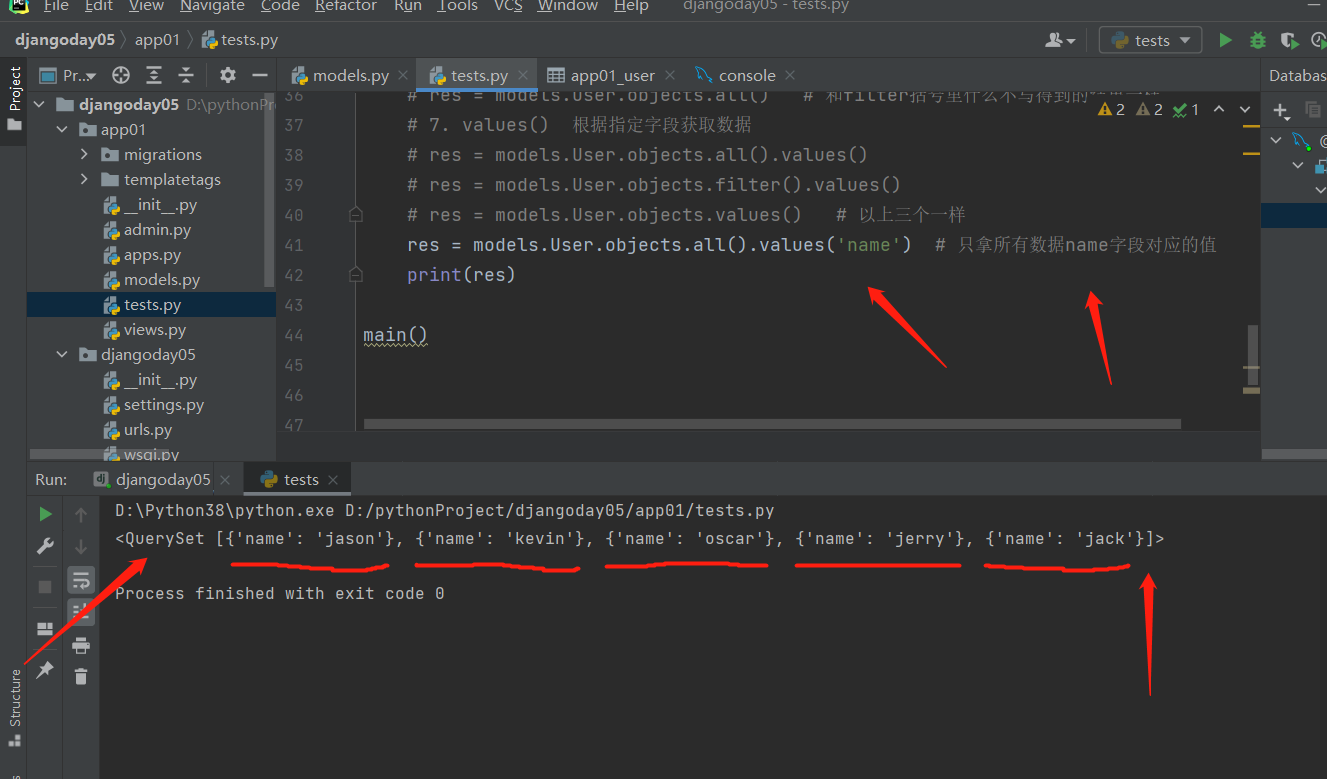
Task: Click the up arrow in Run output toolbar
Action: pyautogui.click(x=81, y=514)
